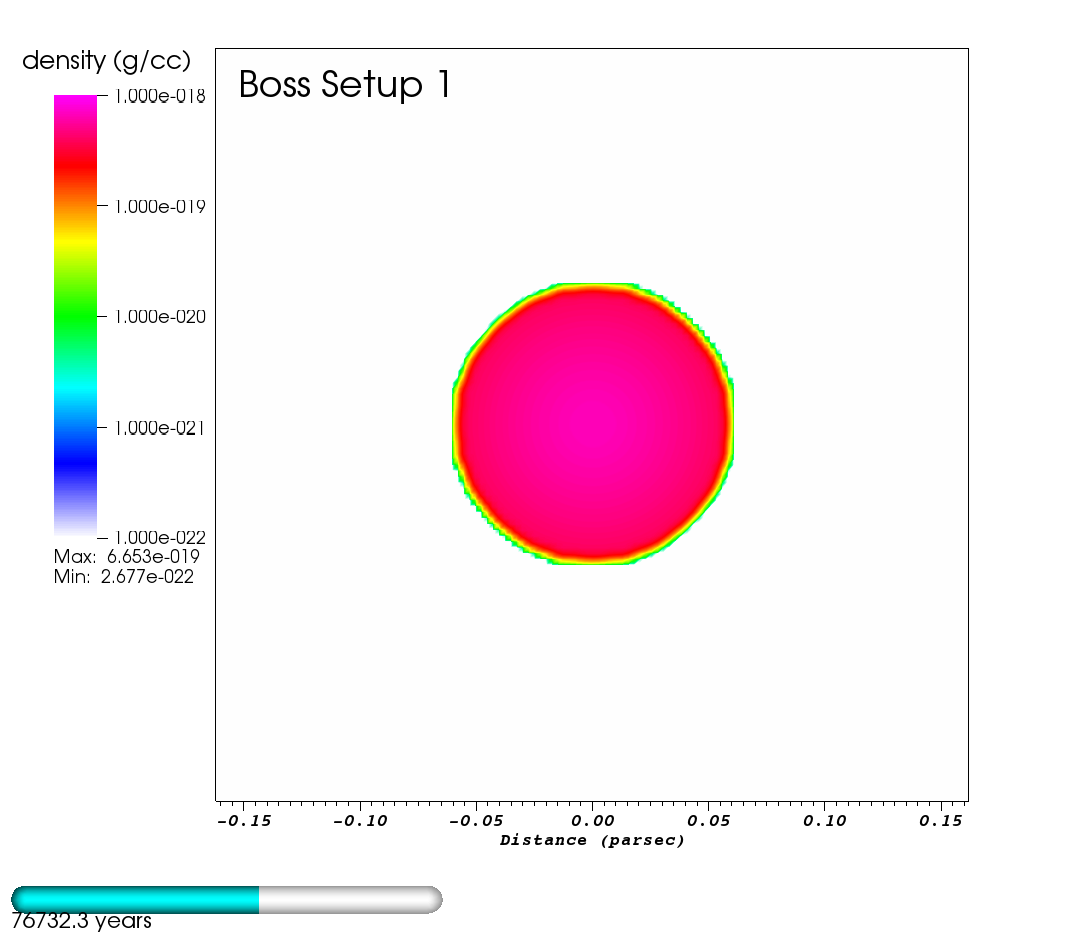Click the time progress slider bar

tap(227, 900)
